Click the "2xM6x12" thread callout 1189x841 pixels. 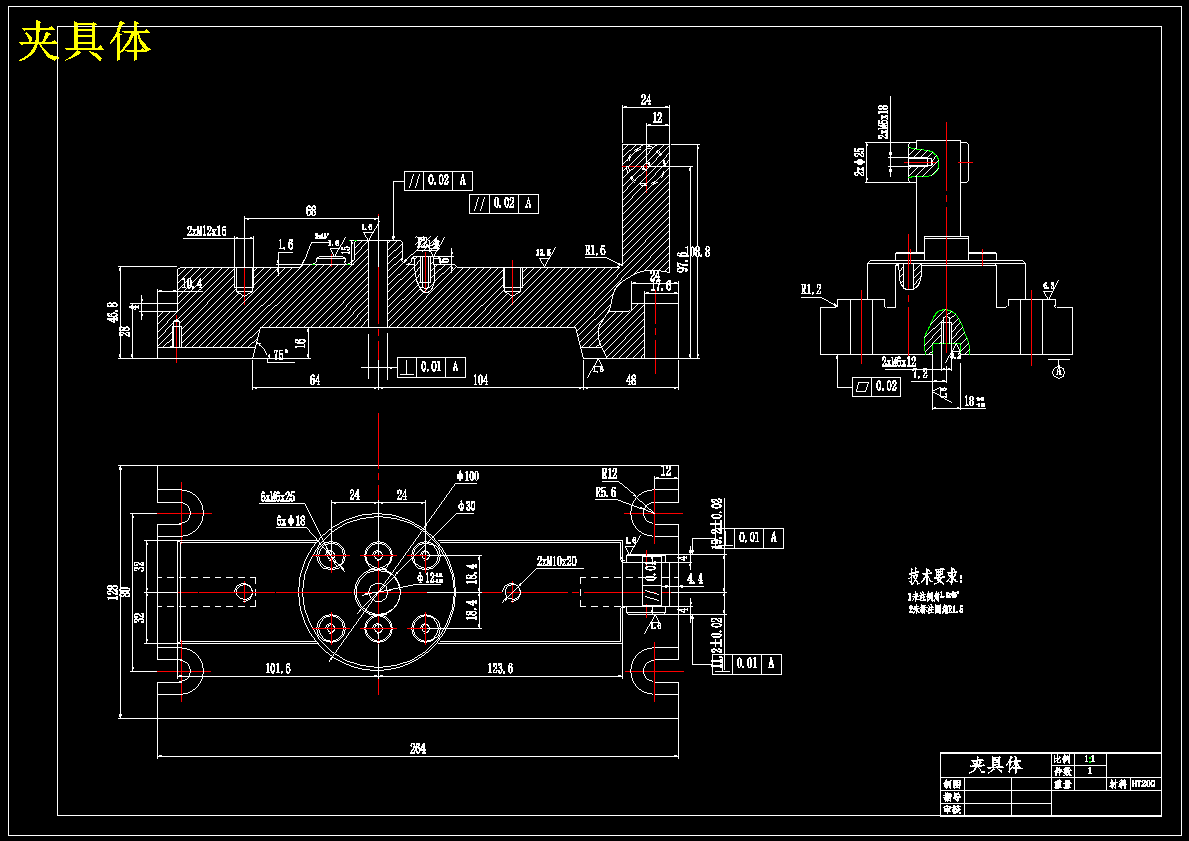[x=899, y=361]
